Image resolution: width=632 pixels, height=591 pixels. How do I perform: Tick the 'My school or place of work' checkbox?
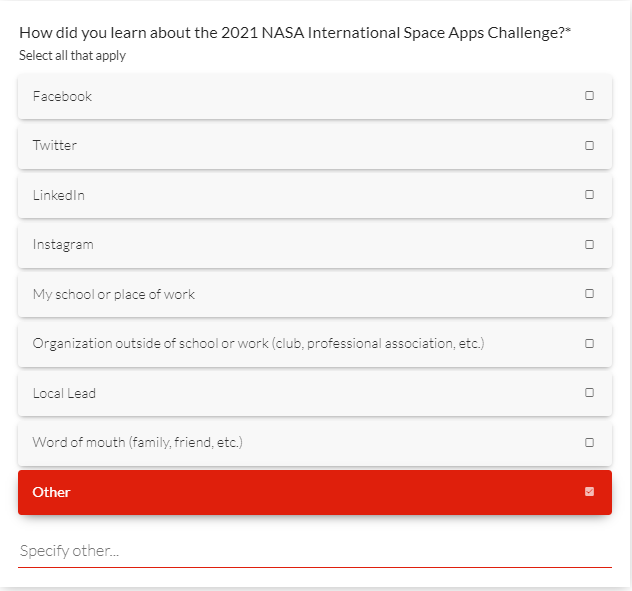tap(589, 294)
